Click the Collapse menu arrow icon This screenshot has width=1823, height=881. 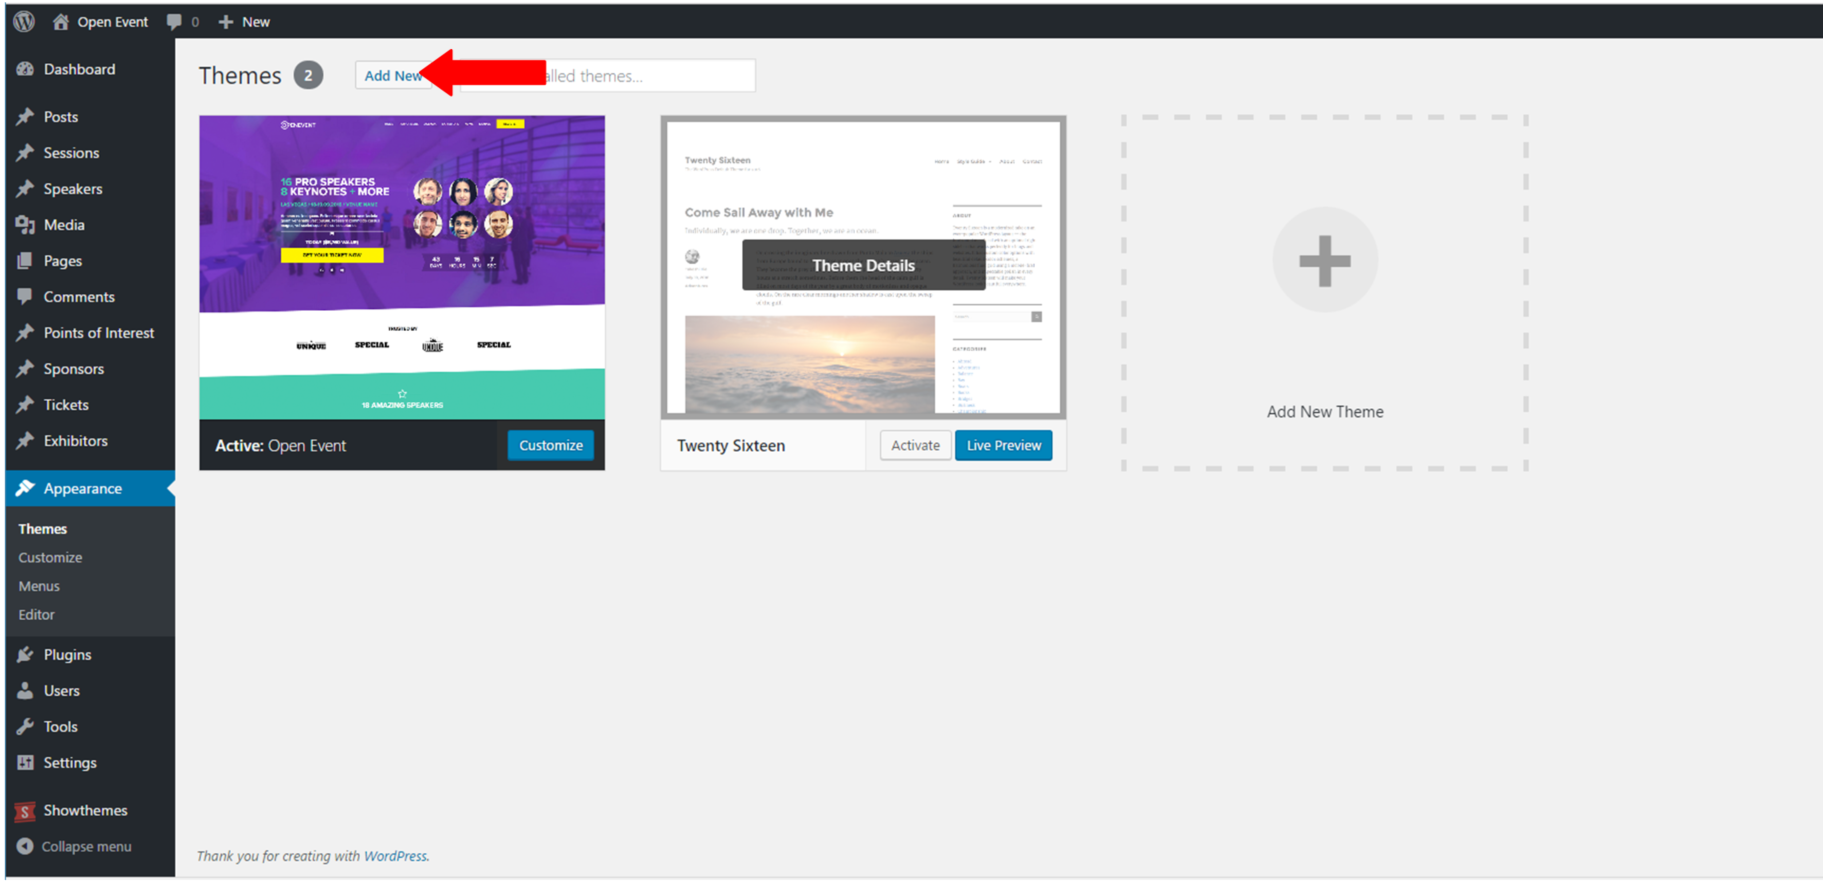[x=25, y=846]
